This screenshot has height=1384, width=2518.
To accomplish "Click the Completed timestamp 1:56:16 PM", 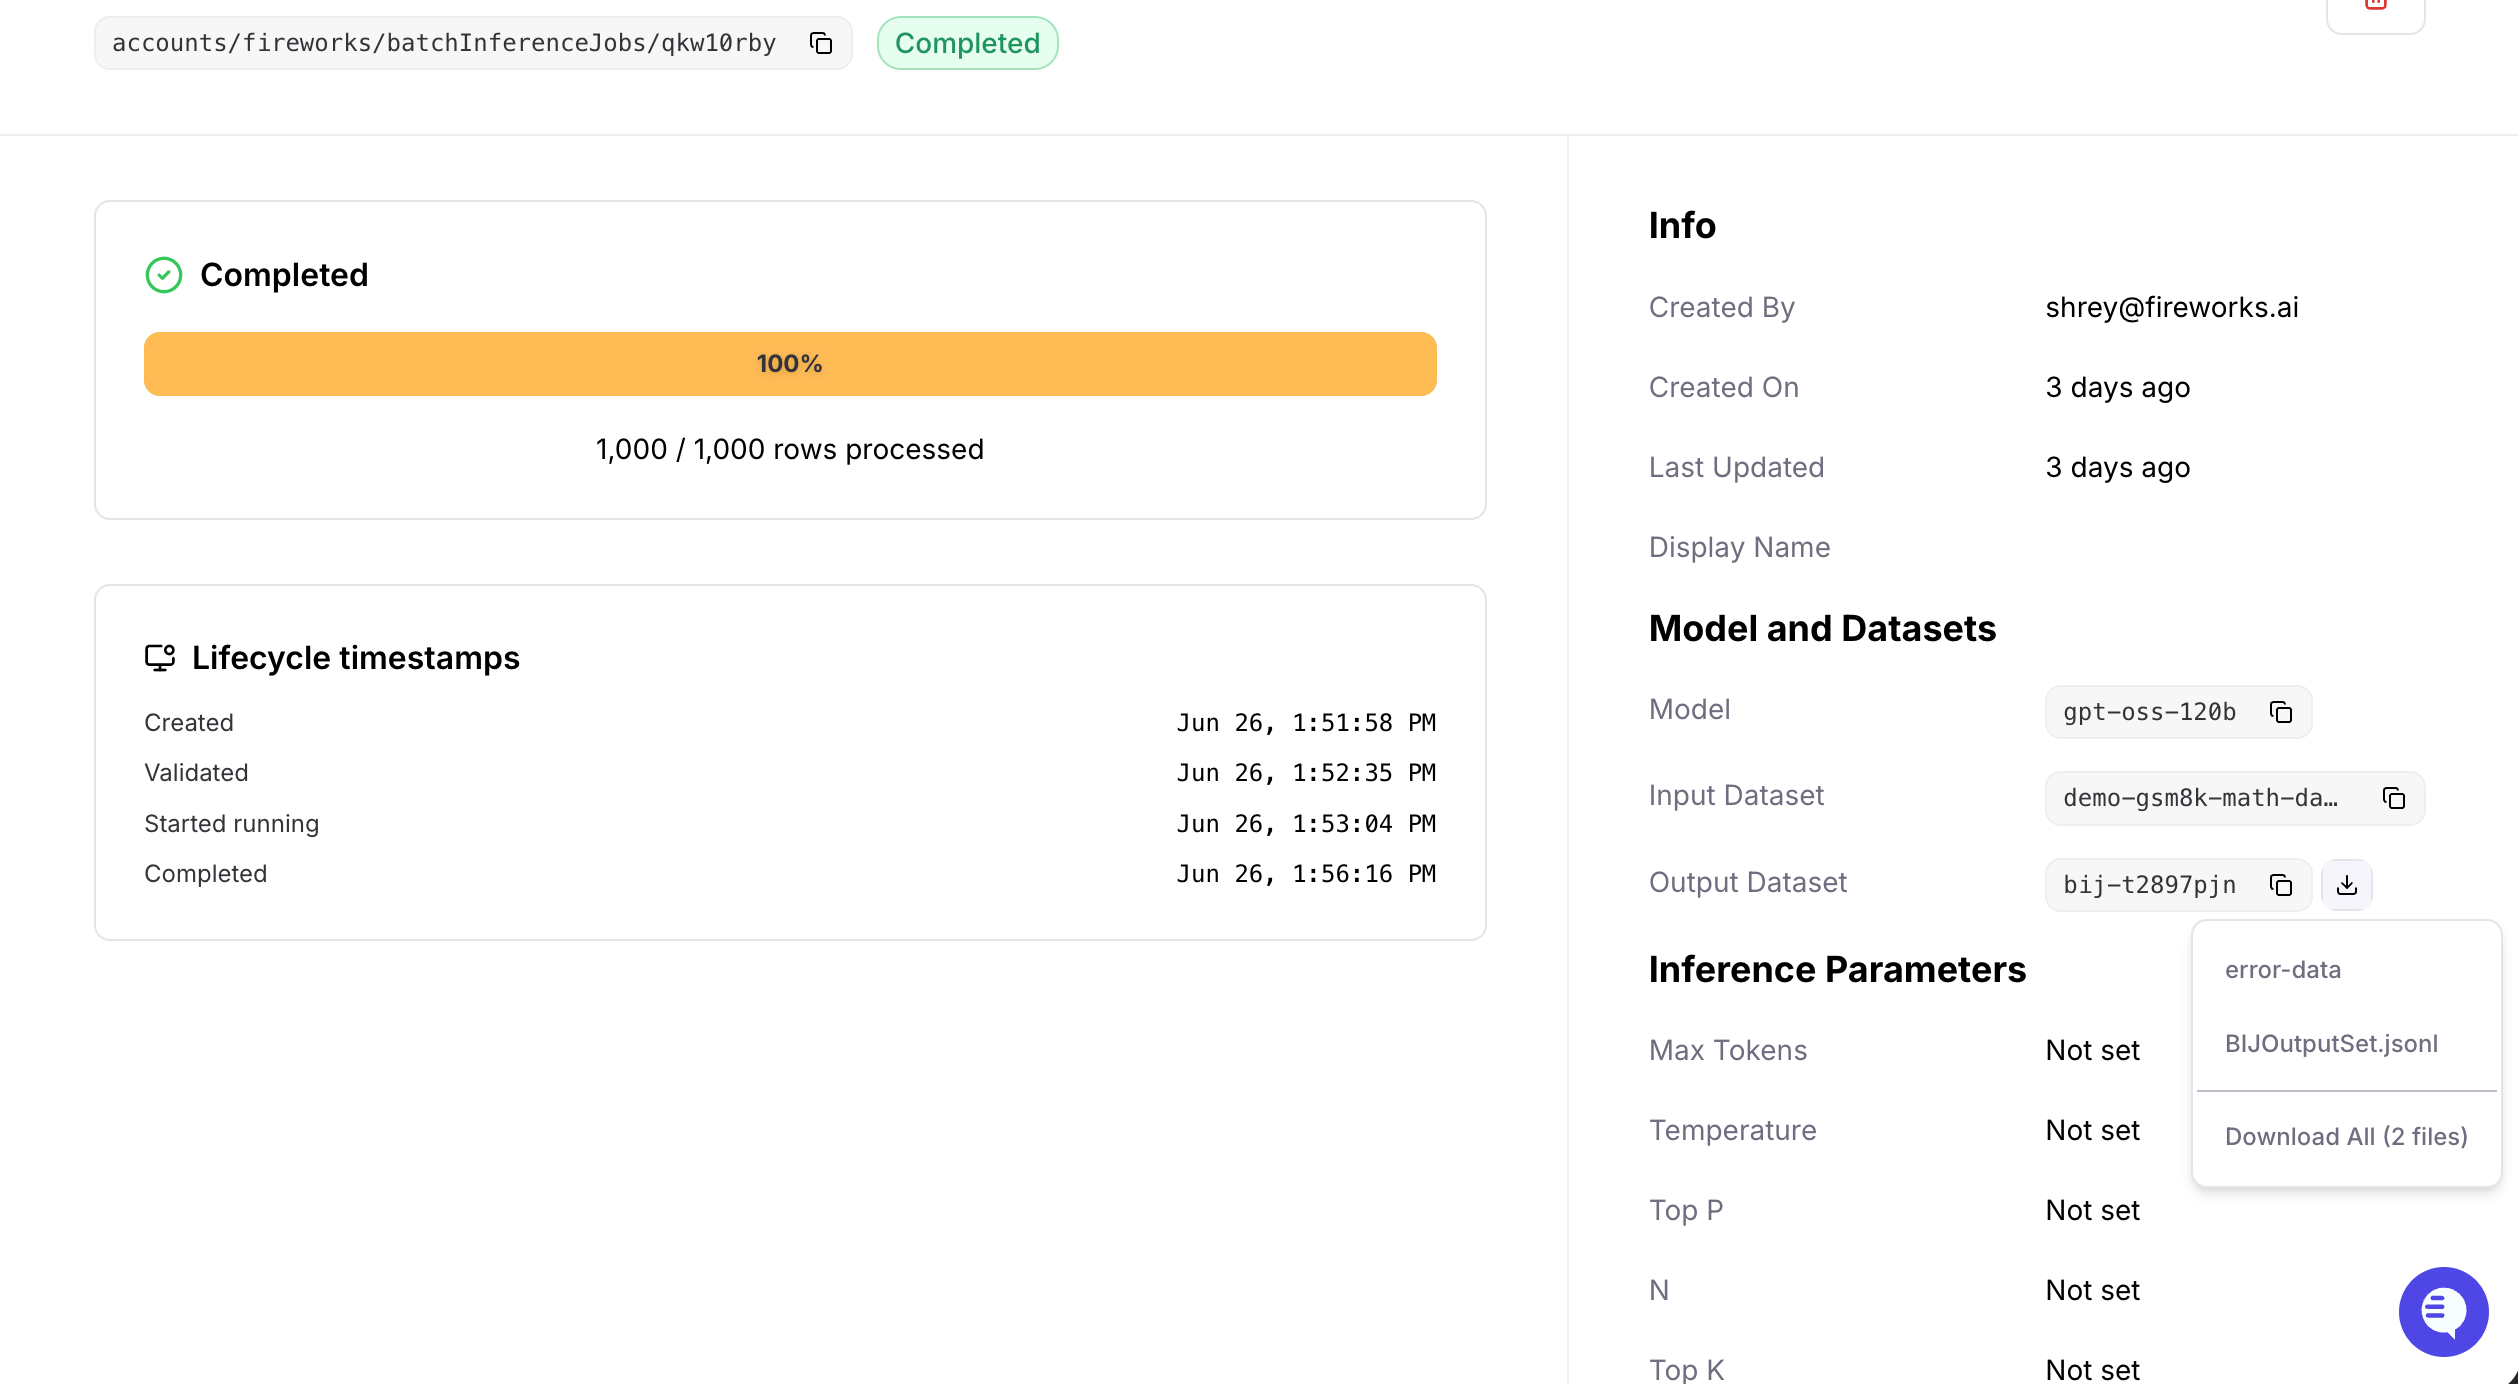I will [1306, 874].
